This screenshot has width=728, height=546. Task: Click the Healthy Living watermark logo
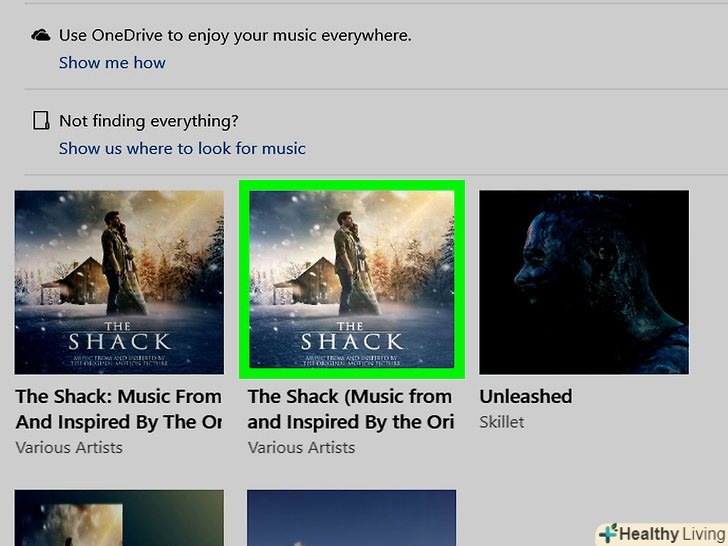coord(663,534)
